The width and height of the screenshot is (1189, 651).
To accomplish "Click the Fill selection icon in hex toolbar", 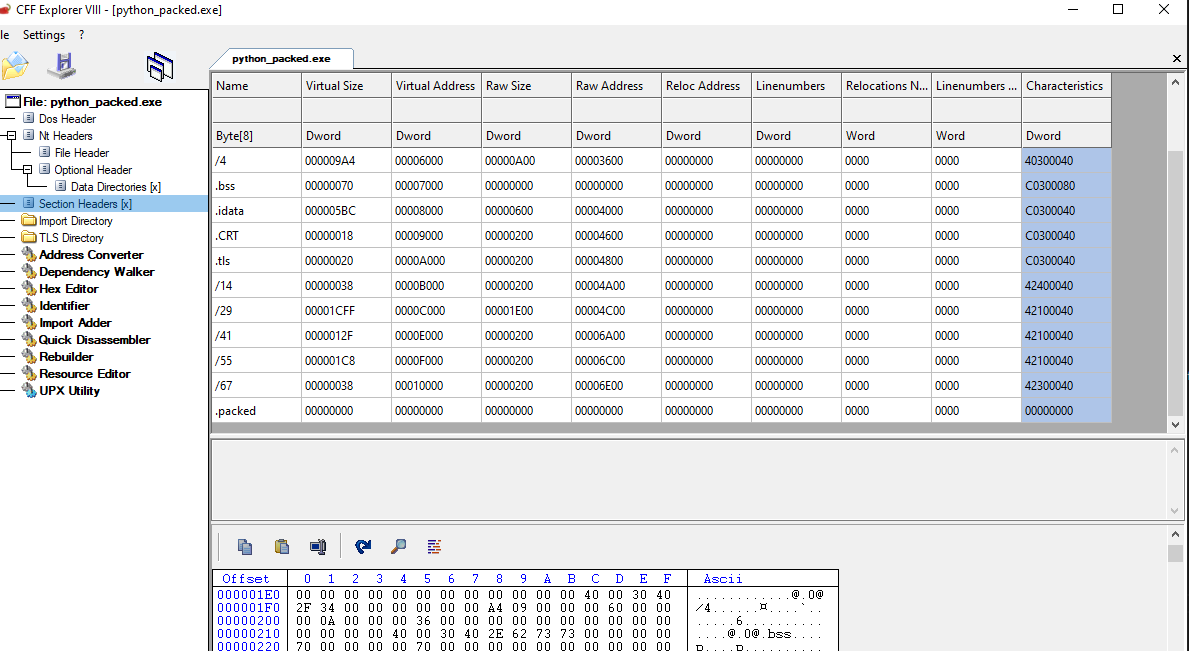I will pyautogui.click(x=318, y=546).
